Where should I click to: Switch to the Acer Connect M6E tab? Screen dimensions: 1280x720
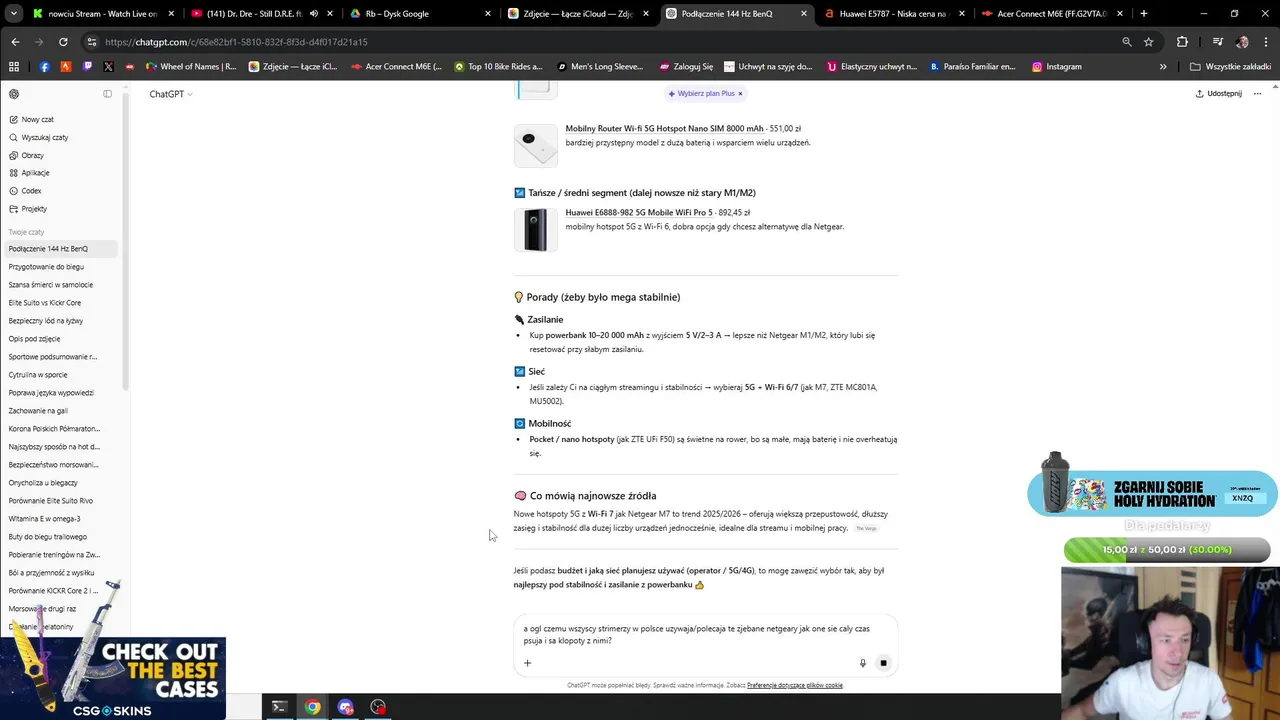click(x=1050, y=14)
